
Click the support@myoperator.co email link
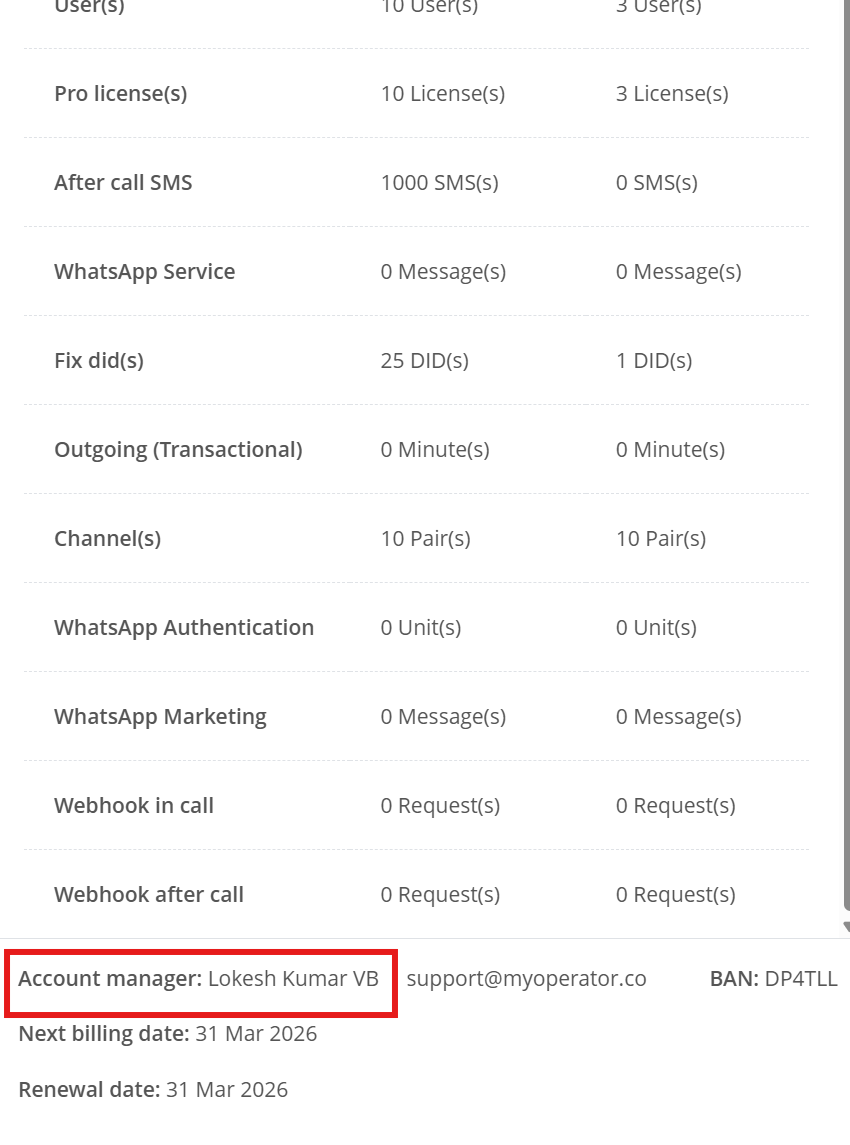click(526, 978)
